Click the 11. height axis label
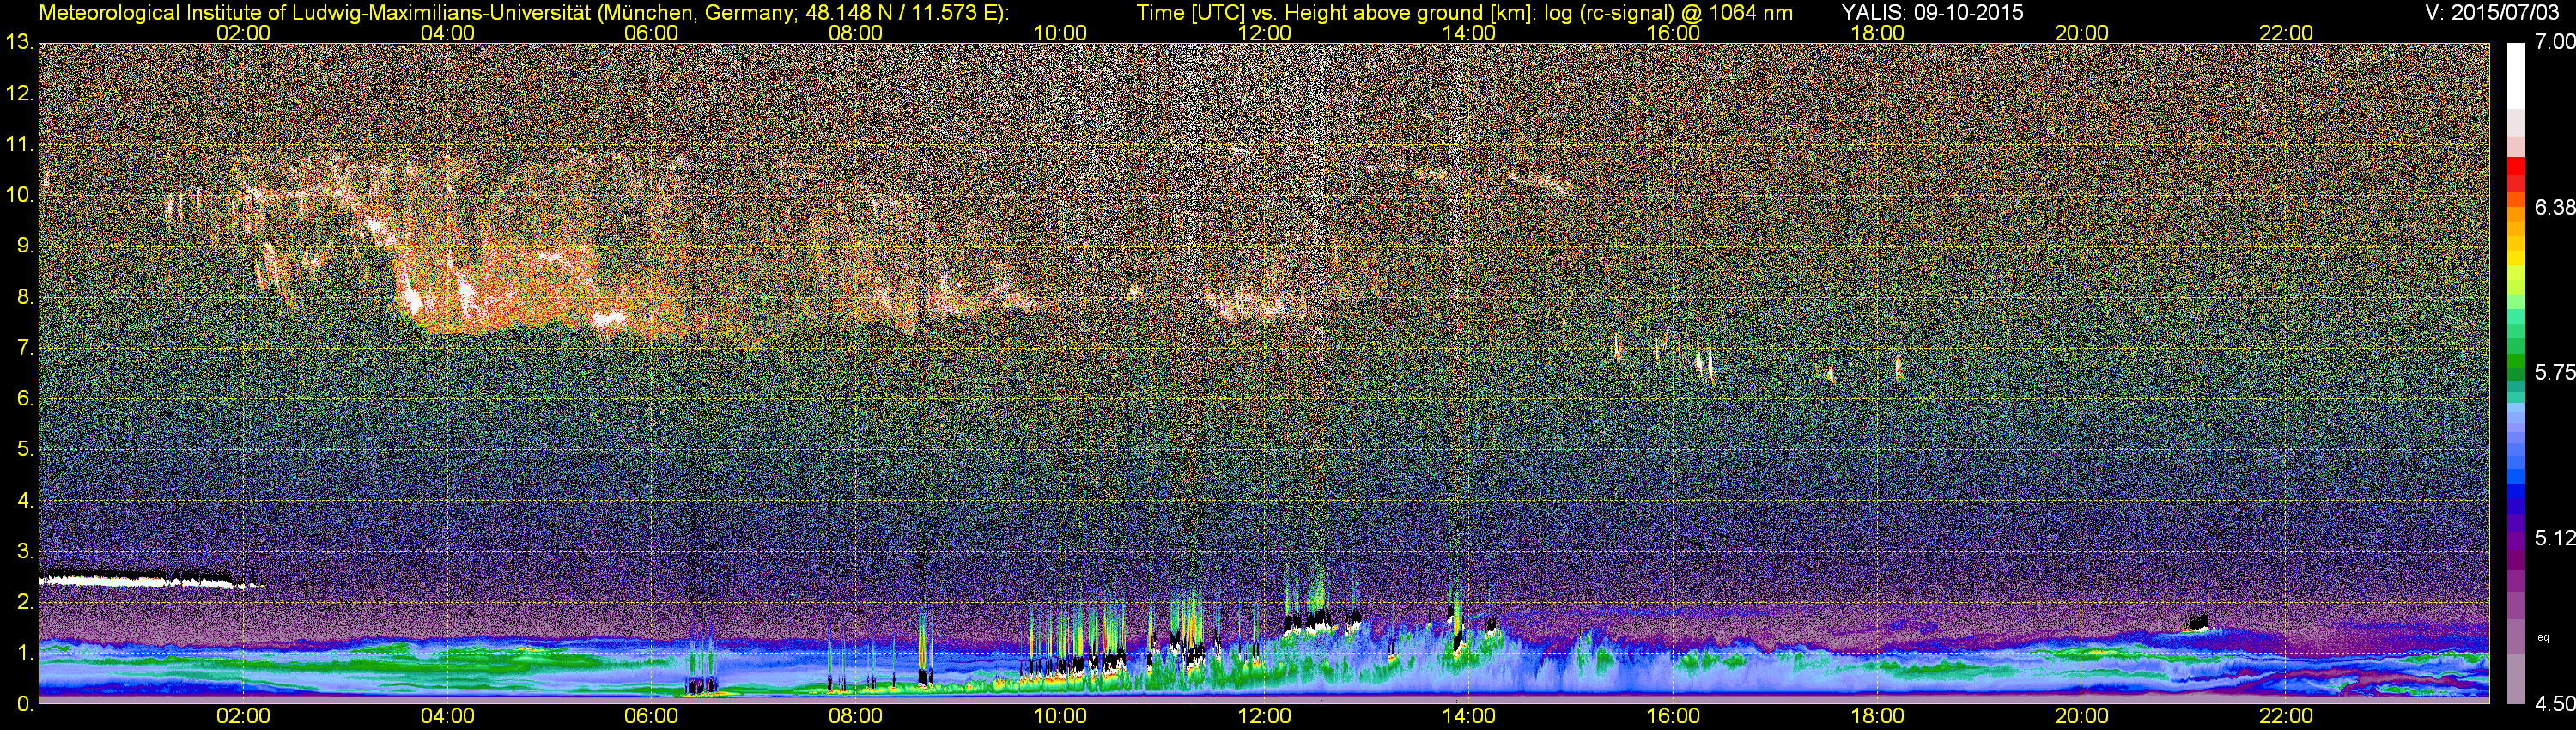 click(20, 145)
